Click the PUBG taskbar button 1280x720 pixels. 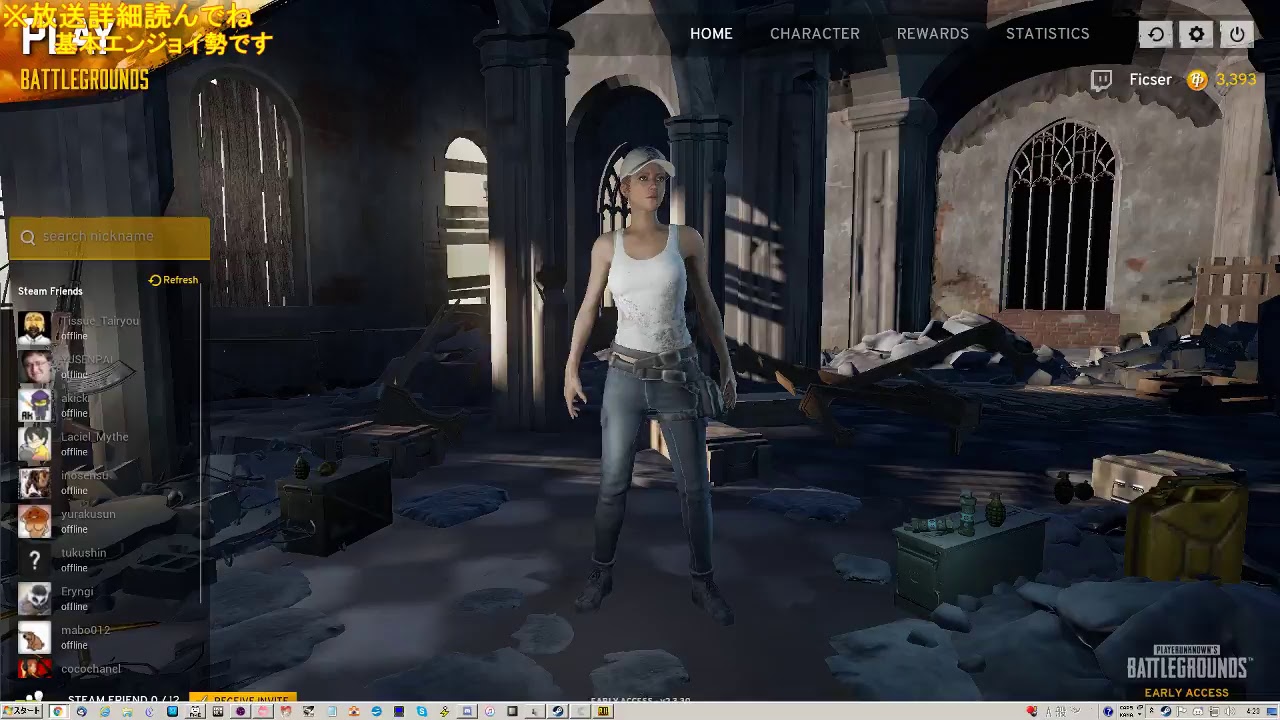603,711
